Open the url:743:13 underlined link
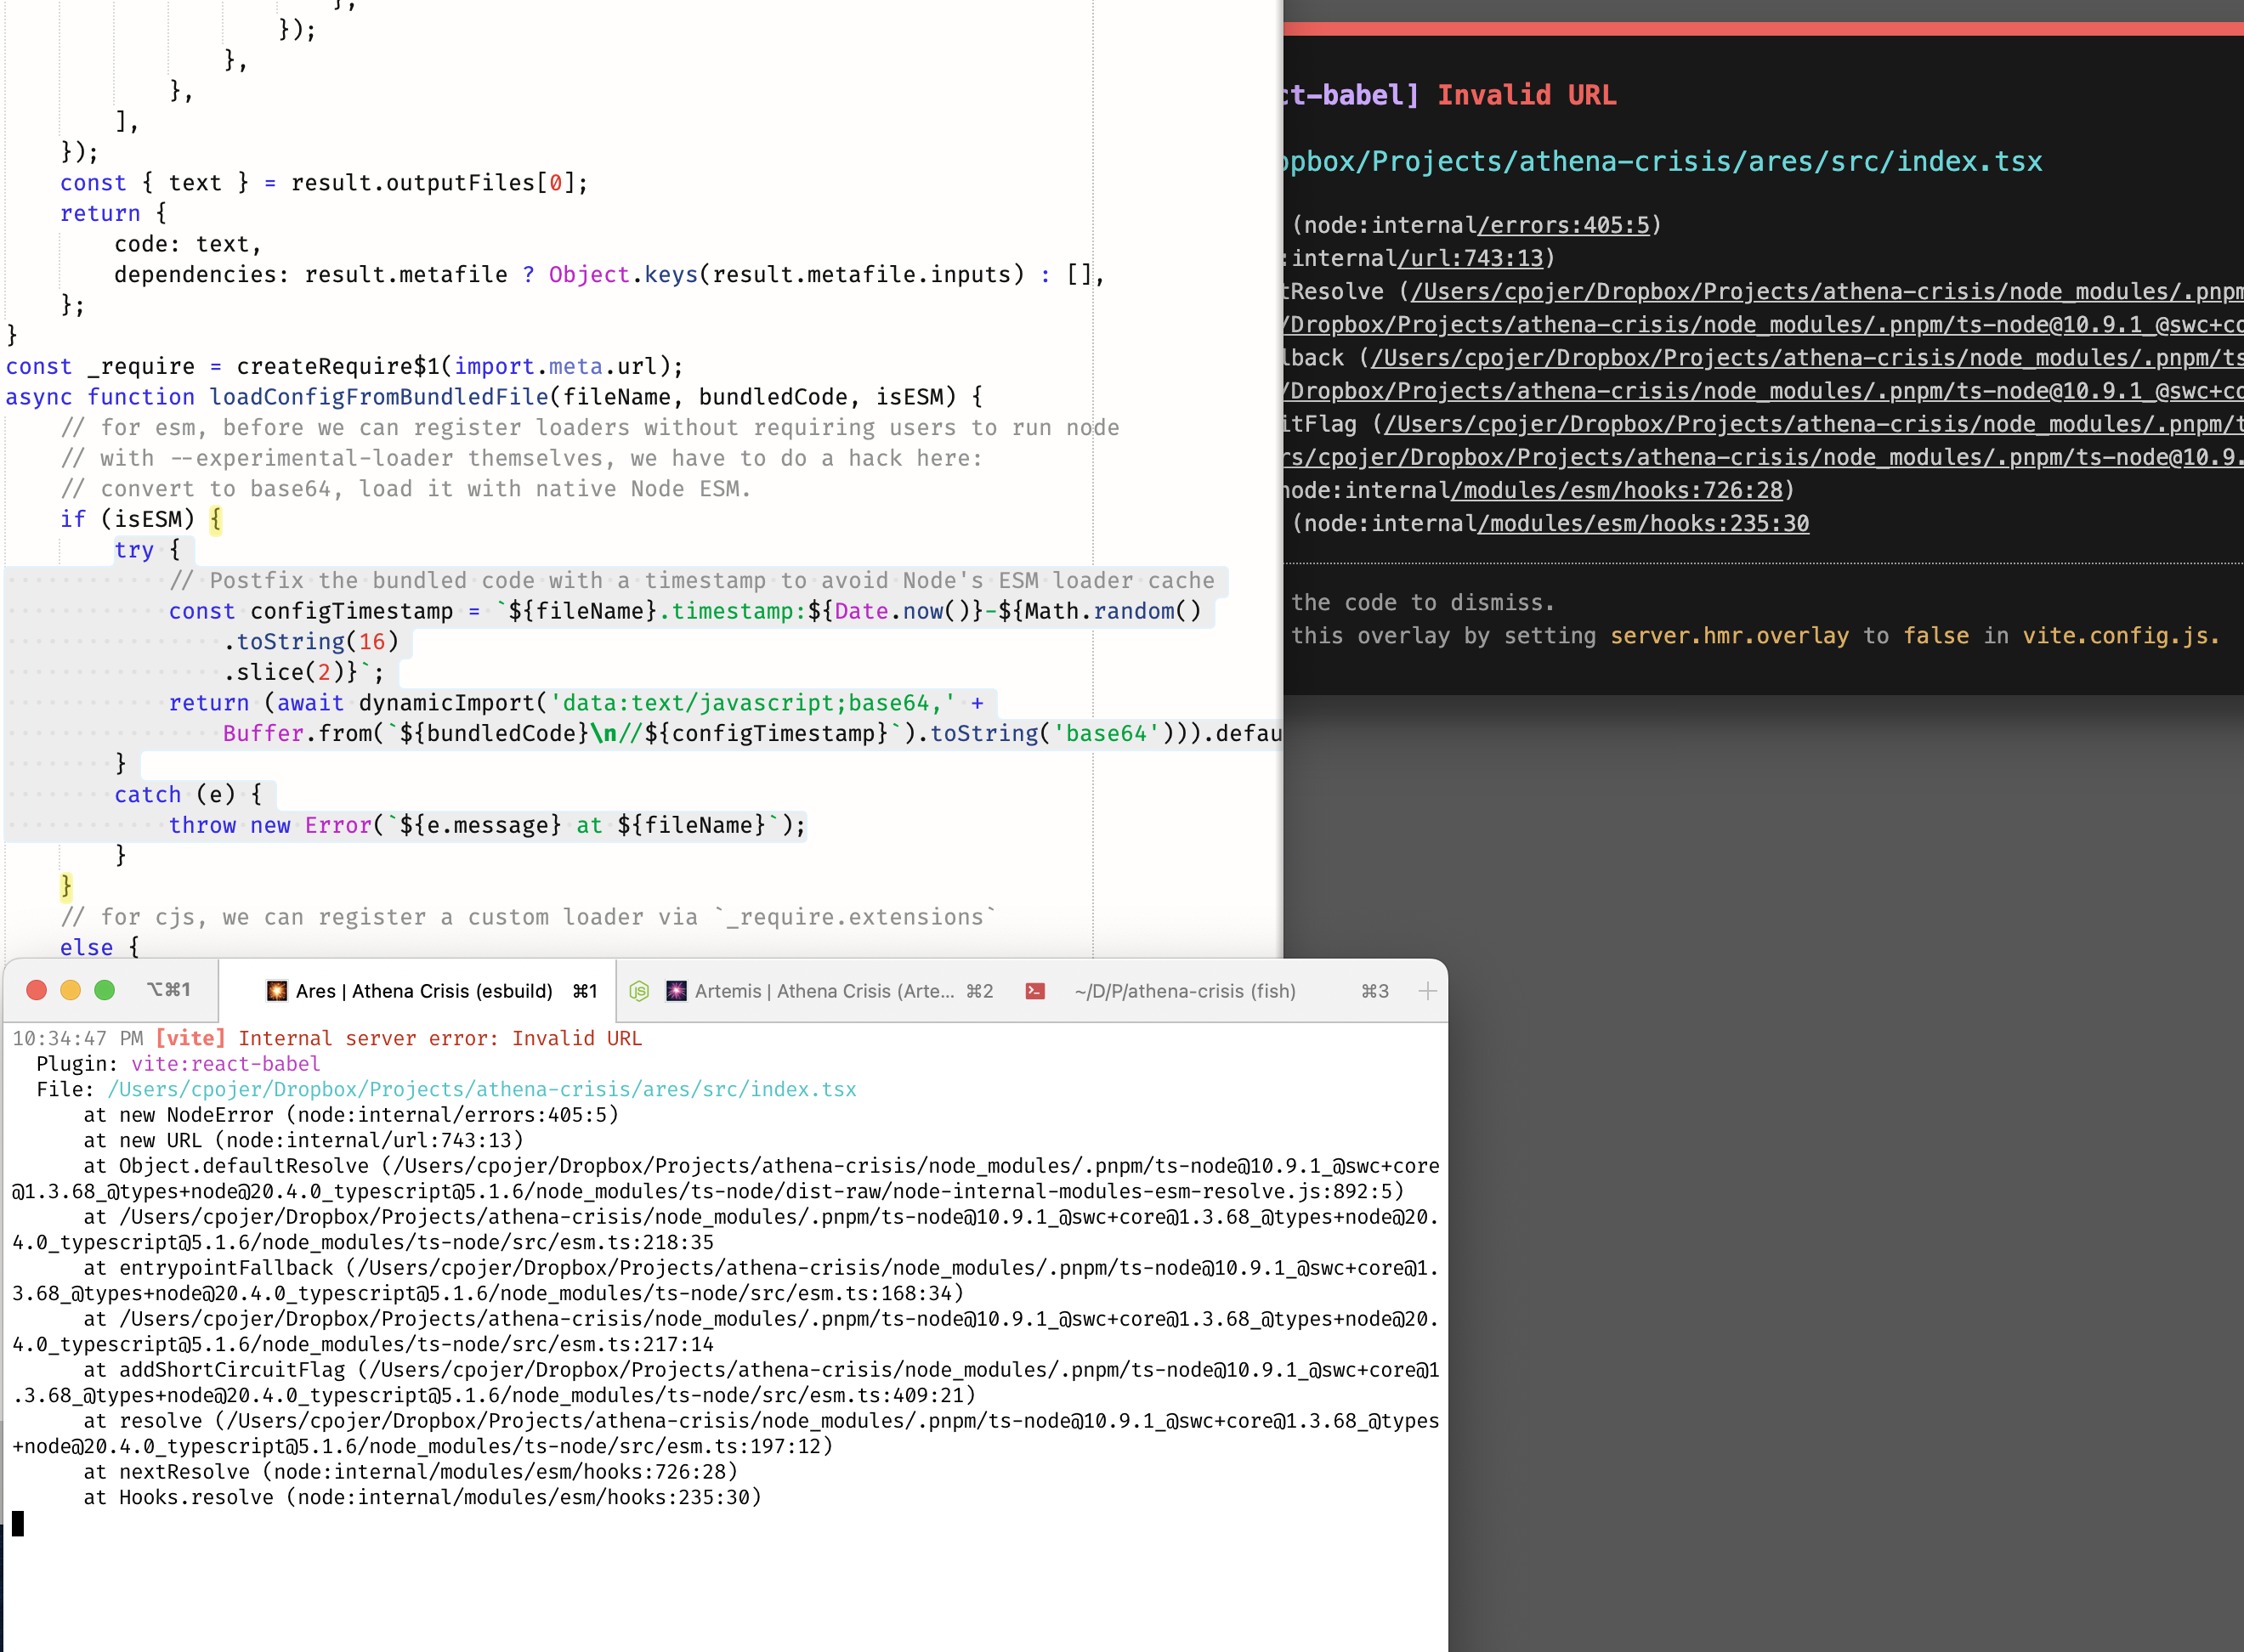 [1475, 258]
